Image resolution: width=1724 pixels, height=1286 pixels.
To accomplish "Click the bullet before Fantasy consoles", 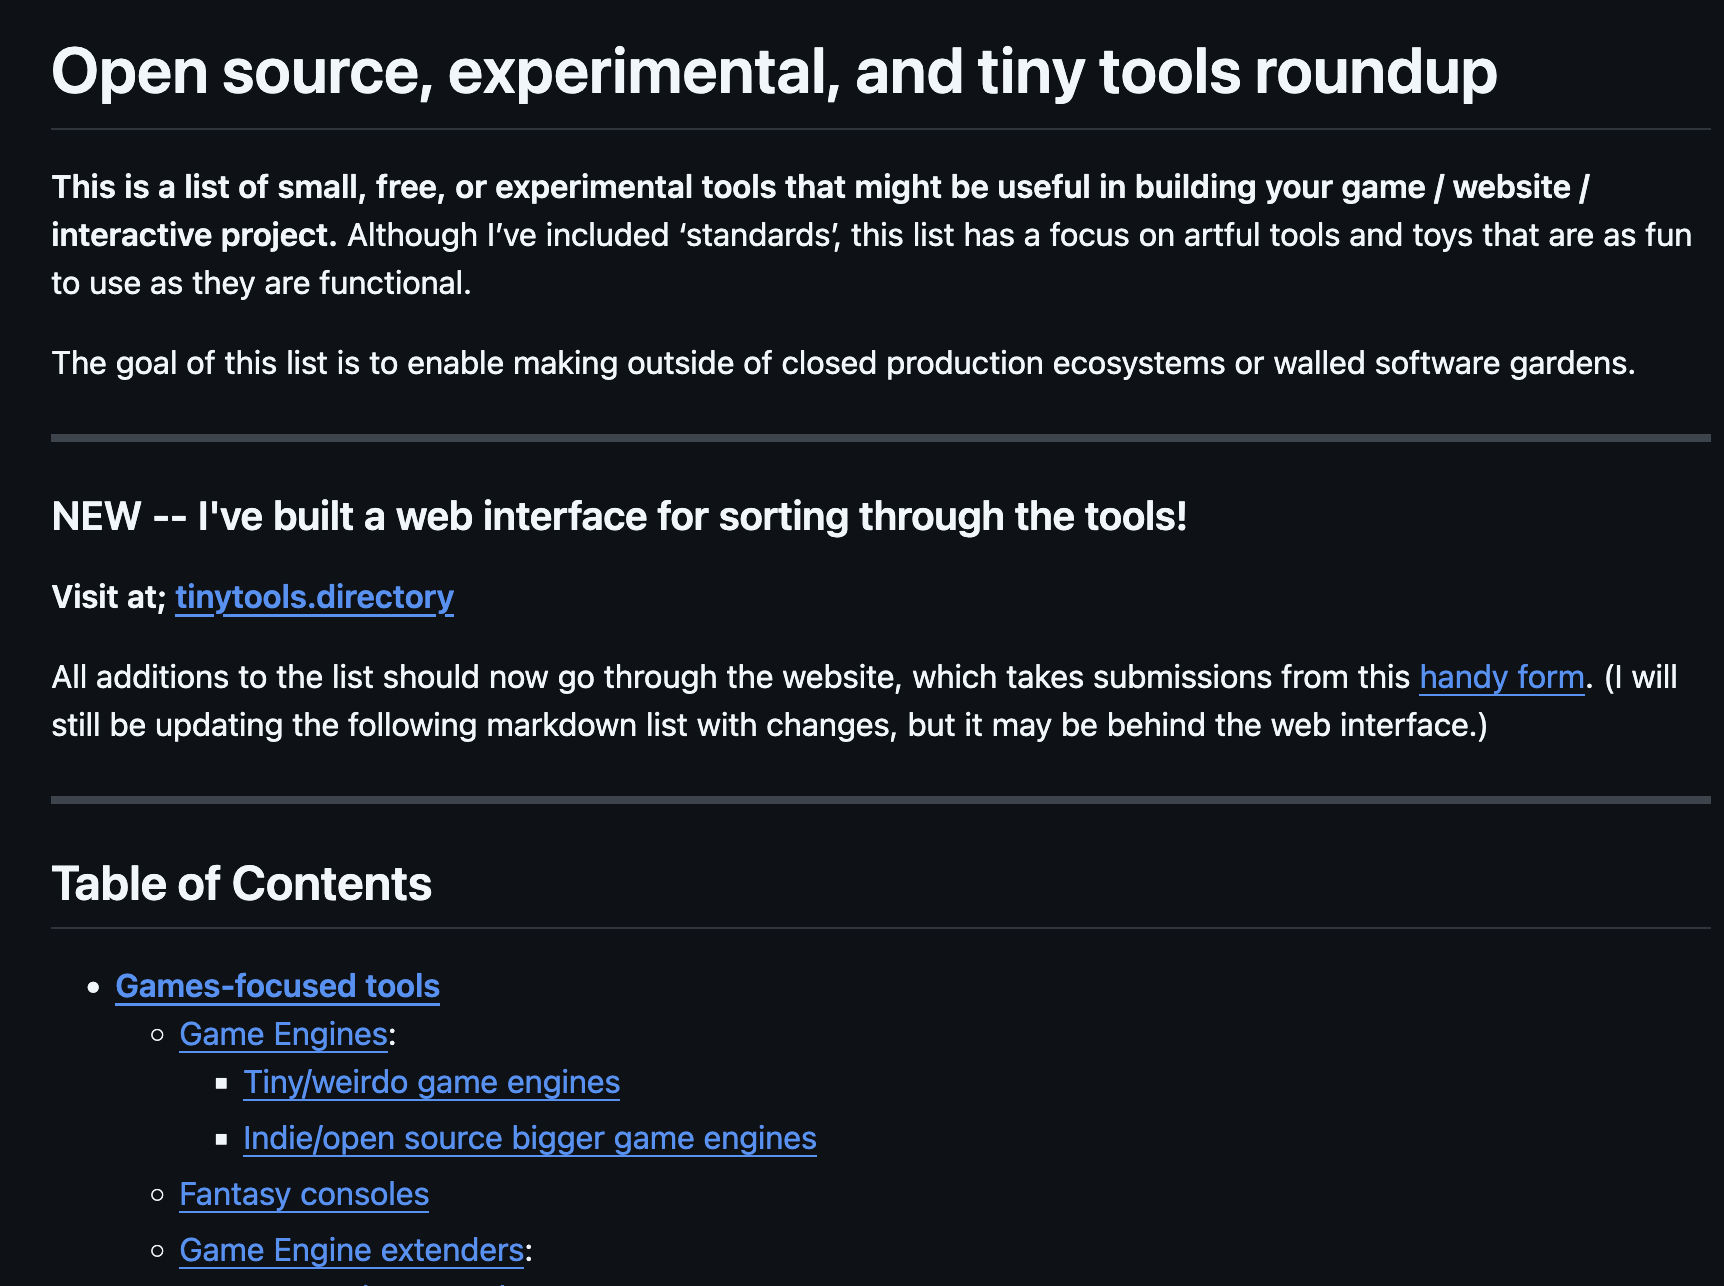I will tap(157, 1195).
